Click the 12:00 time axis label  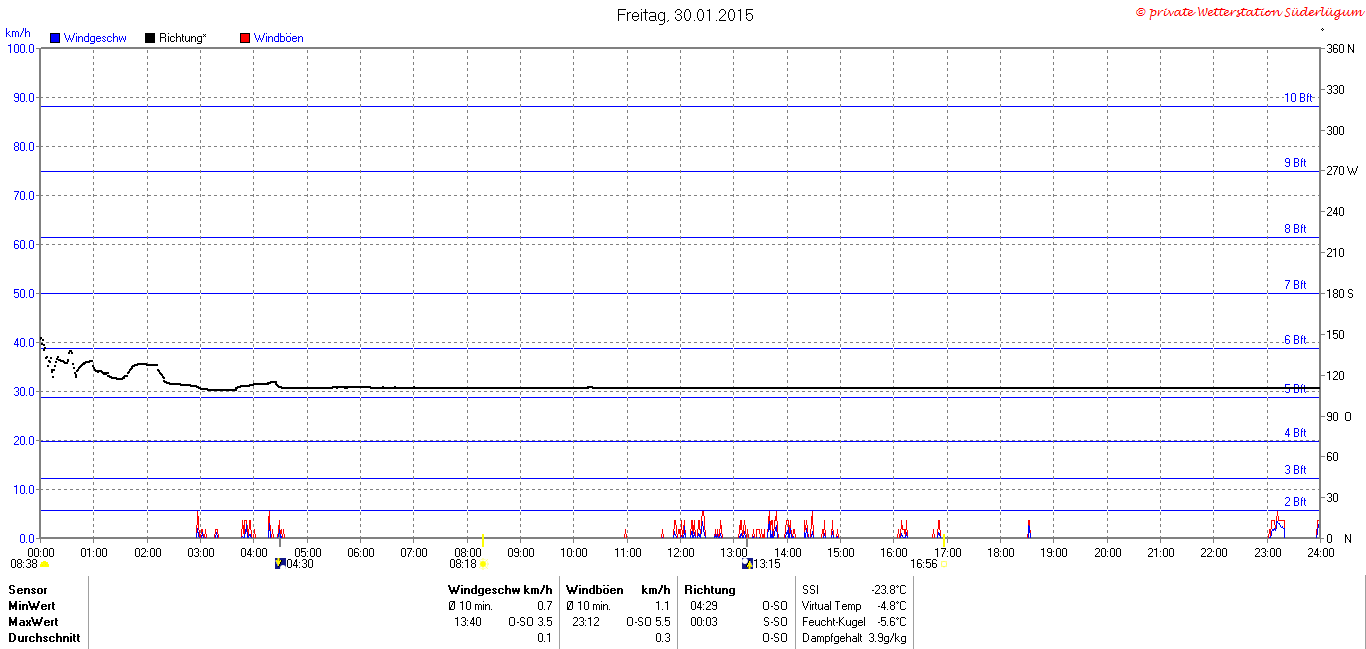pyautogui.click(x=681, y=552)
